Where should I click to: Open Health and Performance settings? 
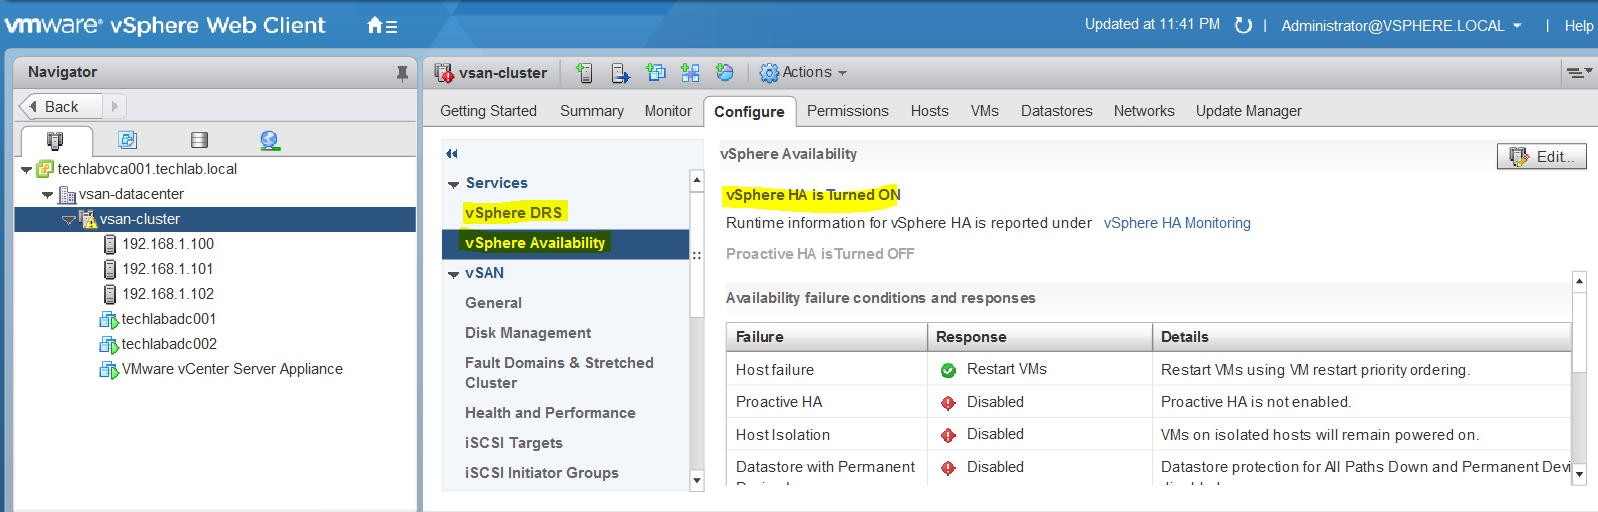point(550,413)
